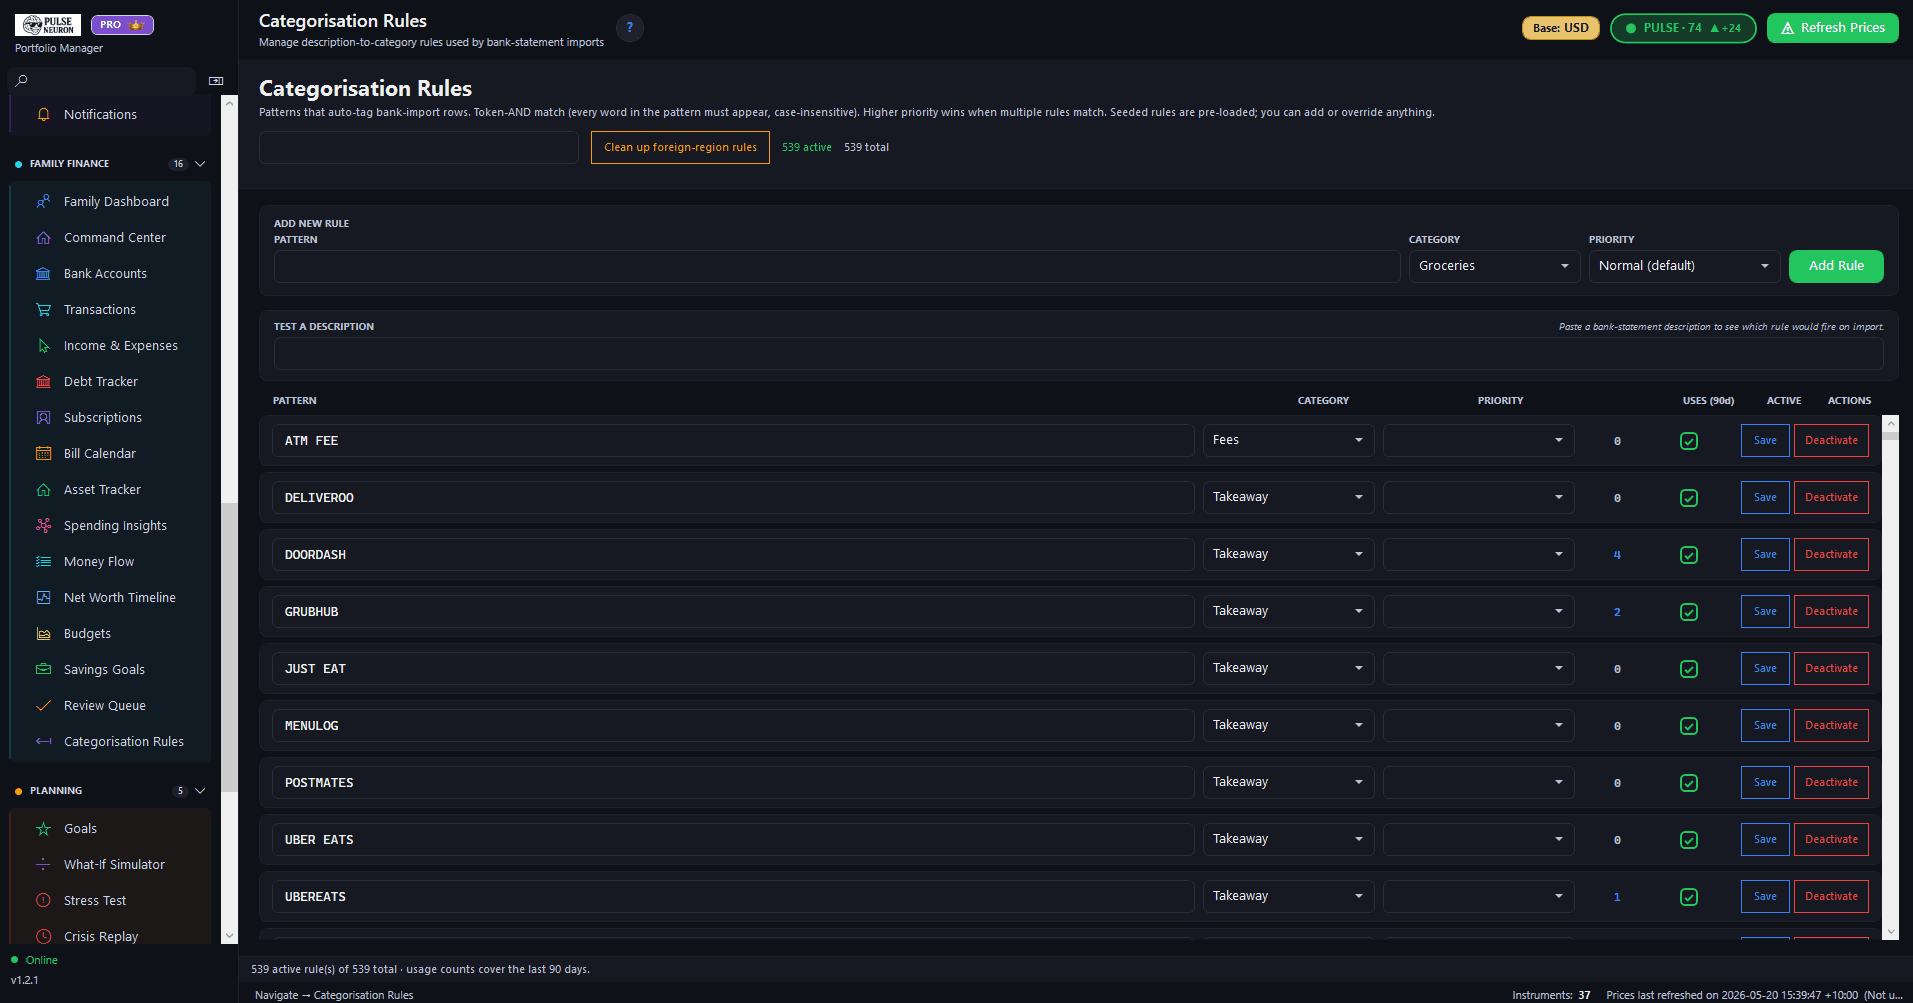Open Review Queue page
Image resolution: width=1913 pixels, height=1003 pixels.
coord(110,706)
